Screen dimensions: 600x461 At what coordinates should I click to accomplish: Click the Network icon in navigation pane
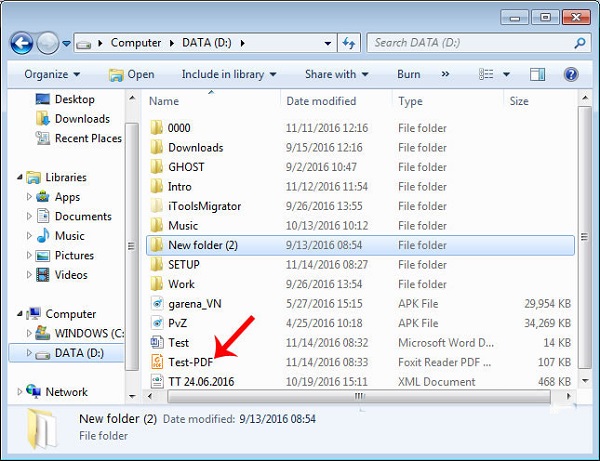tap(33, 391)
